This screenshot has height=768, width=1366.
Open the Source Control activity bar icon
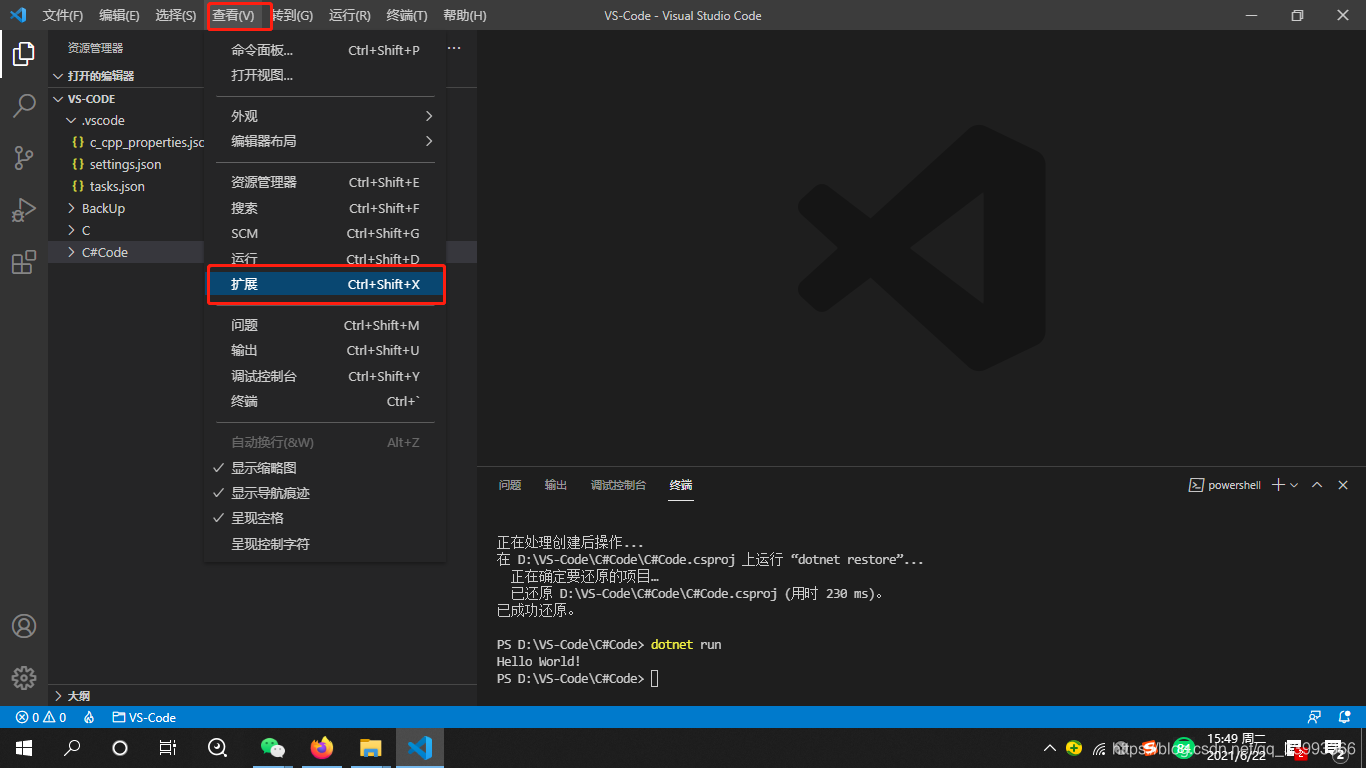click(x=24, y=158)
